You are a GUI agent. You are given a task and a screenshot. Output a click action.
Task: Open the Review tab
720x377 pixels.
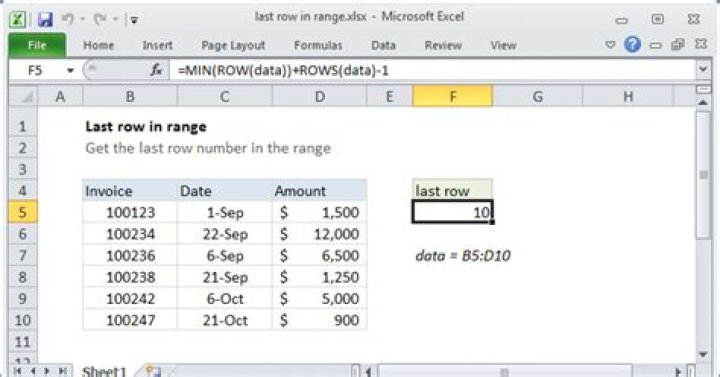pos(443,45)
